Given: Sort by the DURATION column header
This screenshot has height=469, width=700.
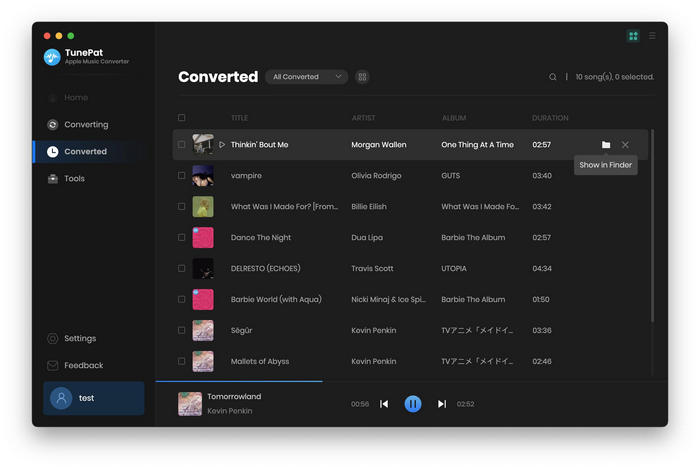Looking at the screenshot, I should (x=550, y=118).
